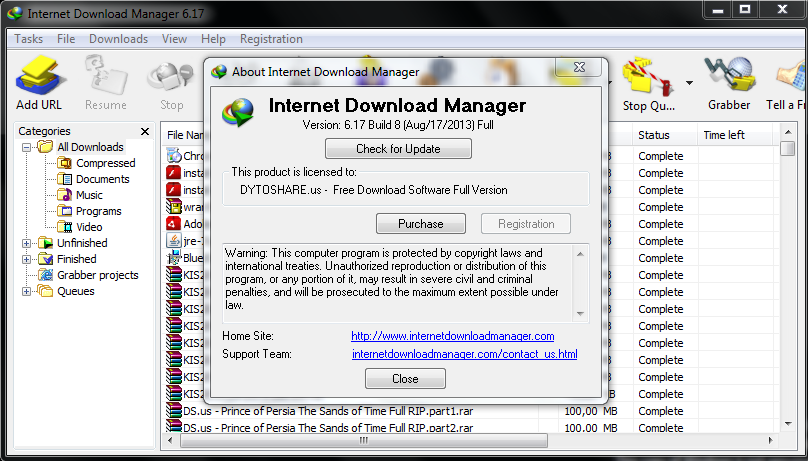809x461 pixels.
Task: Click the horizontal scroll left arrow
Action: 170,440
